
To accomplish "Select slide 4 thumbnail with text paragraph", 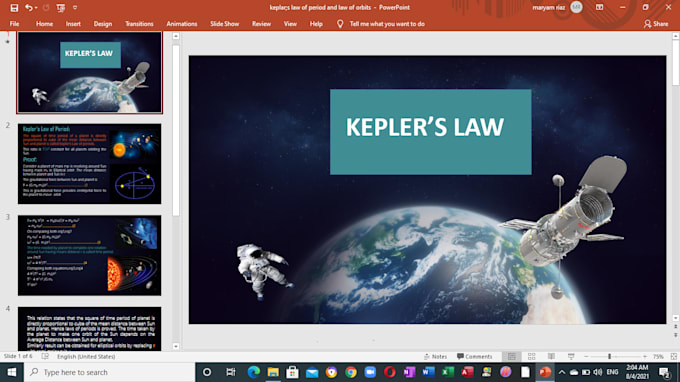I will click(89, 329).
